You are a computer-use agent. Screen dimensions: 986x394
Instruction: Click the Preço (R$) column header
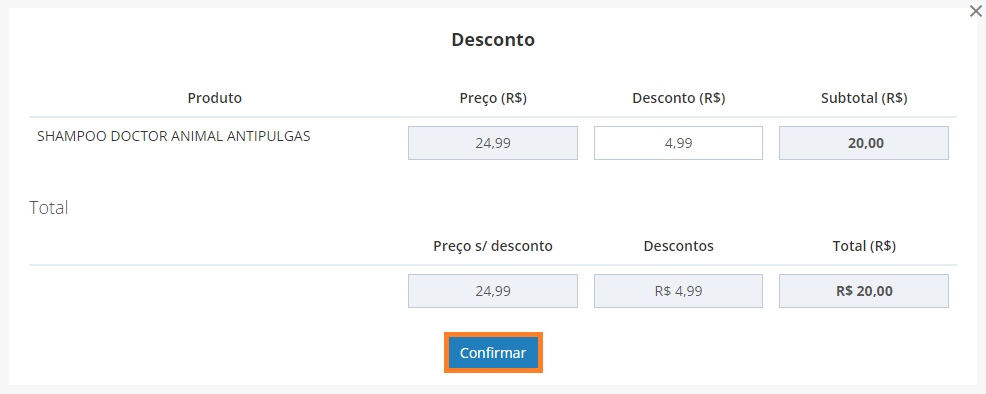coord(493,98)
